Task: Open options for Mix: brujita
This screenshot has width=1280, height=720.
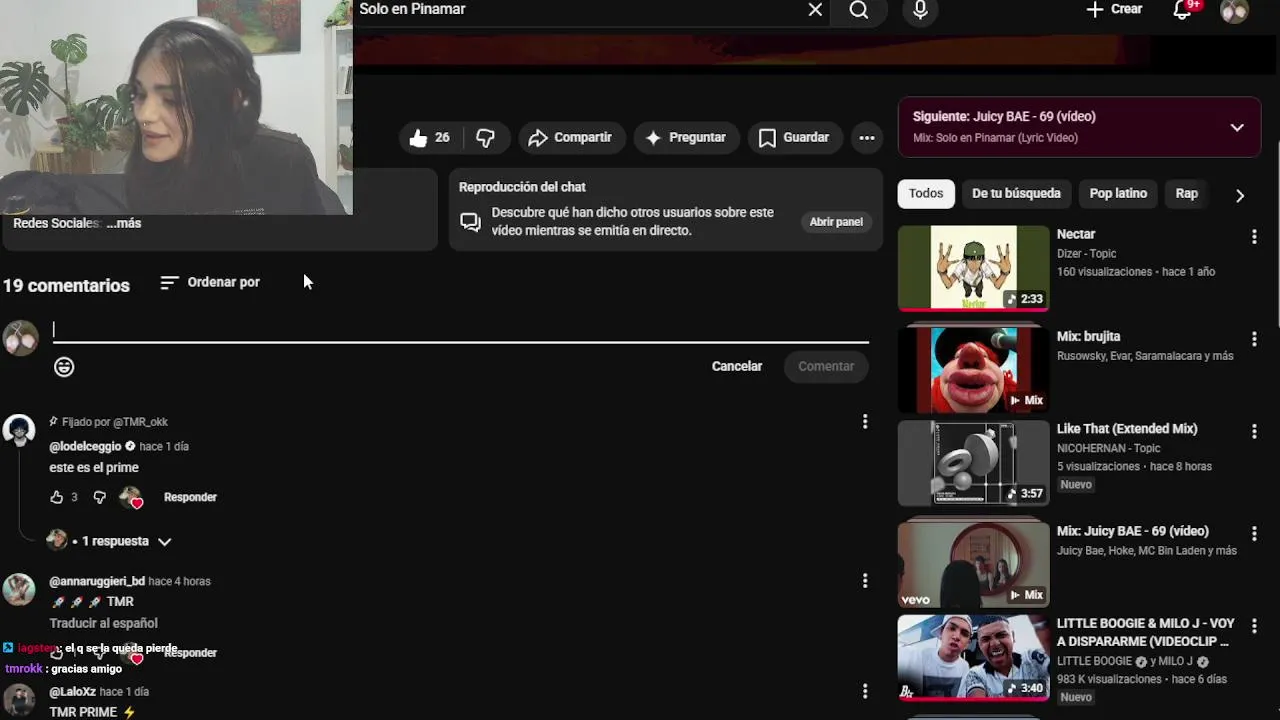Action: (x=1254, y=339)
